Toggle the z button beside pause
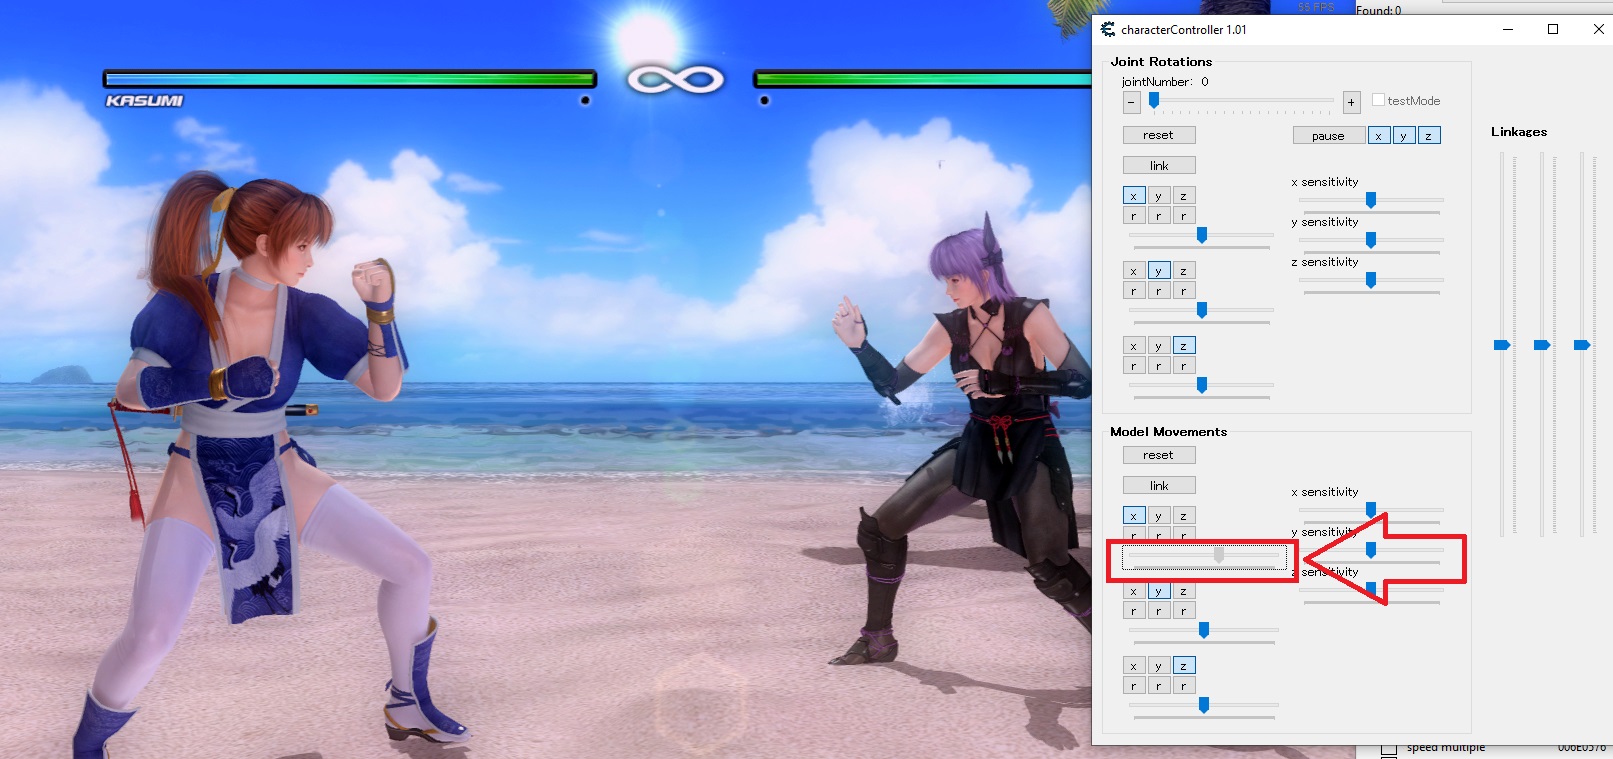 coord(1429,136)
